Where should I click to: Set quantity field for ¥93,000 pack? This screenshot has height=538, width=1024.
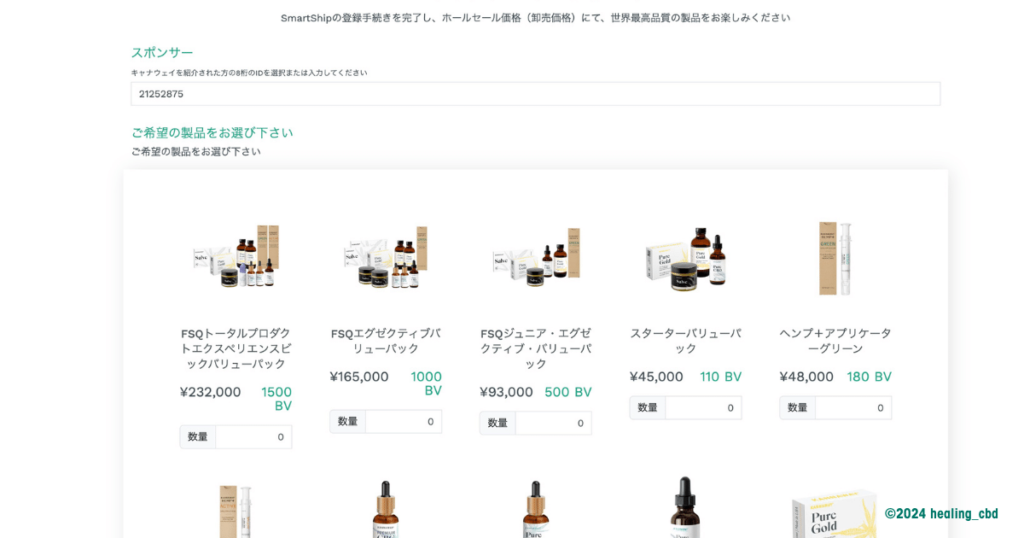(x=553, y=423)
